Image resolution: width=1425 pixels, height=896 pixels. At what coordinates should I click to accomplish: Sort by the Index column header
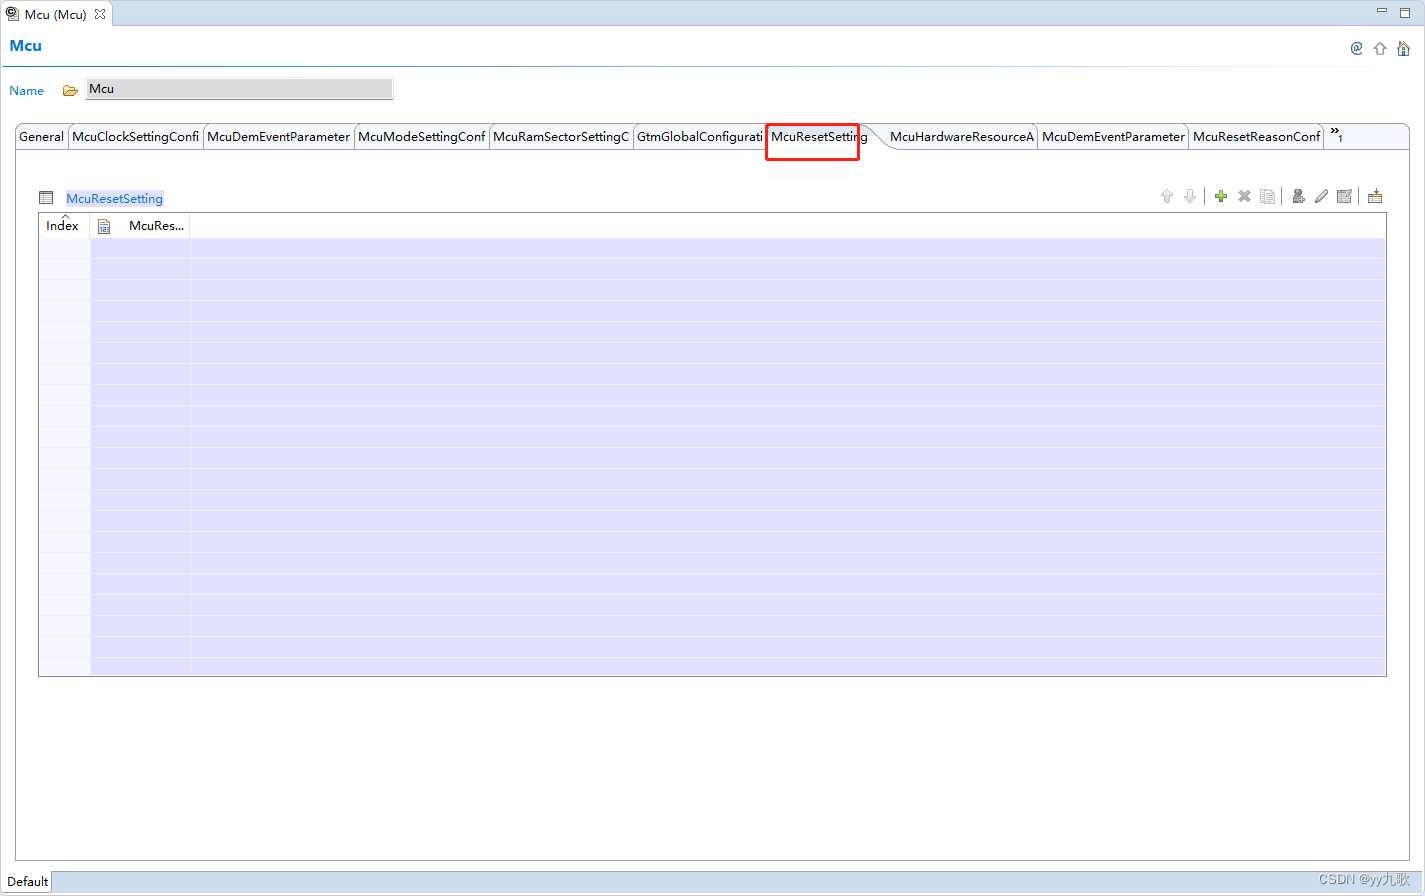pos(63,226)
